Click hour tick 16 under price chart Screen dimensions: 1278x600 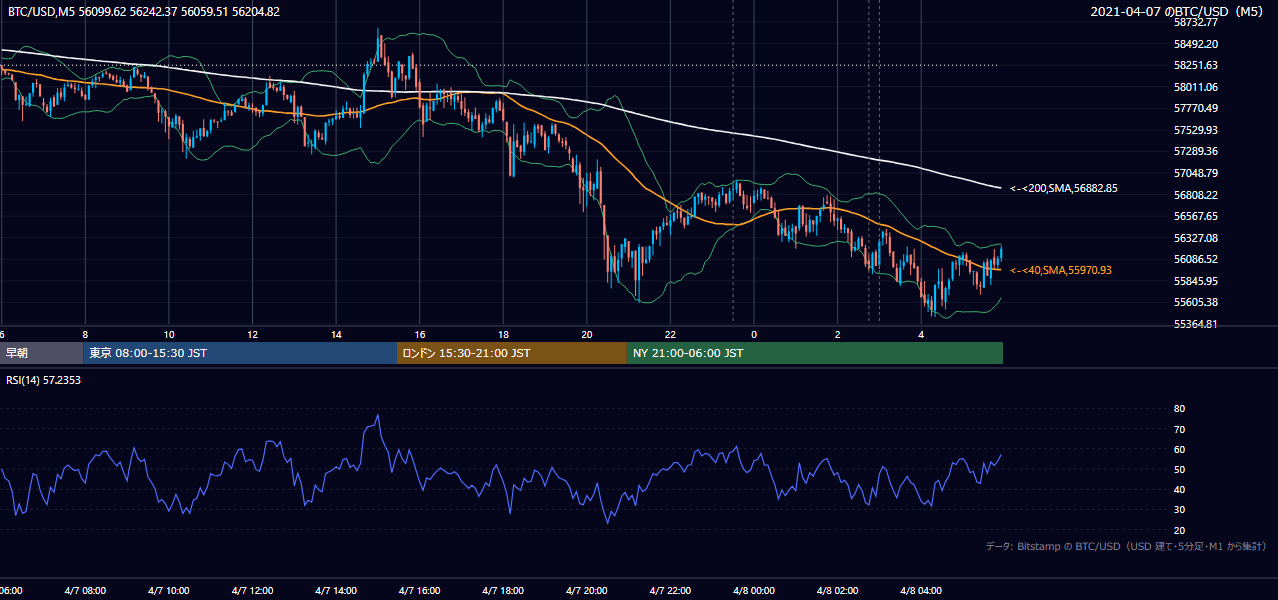click(x=420, y=334)
